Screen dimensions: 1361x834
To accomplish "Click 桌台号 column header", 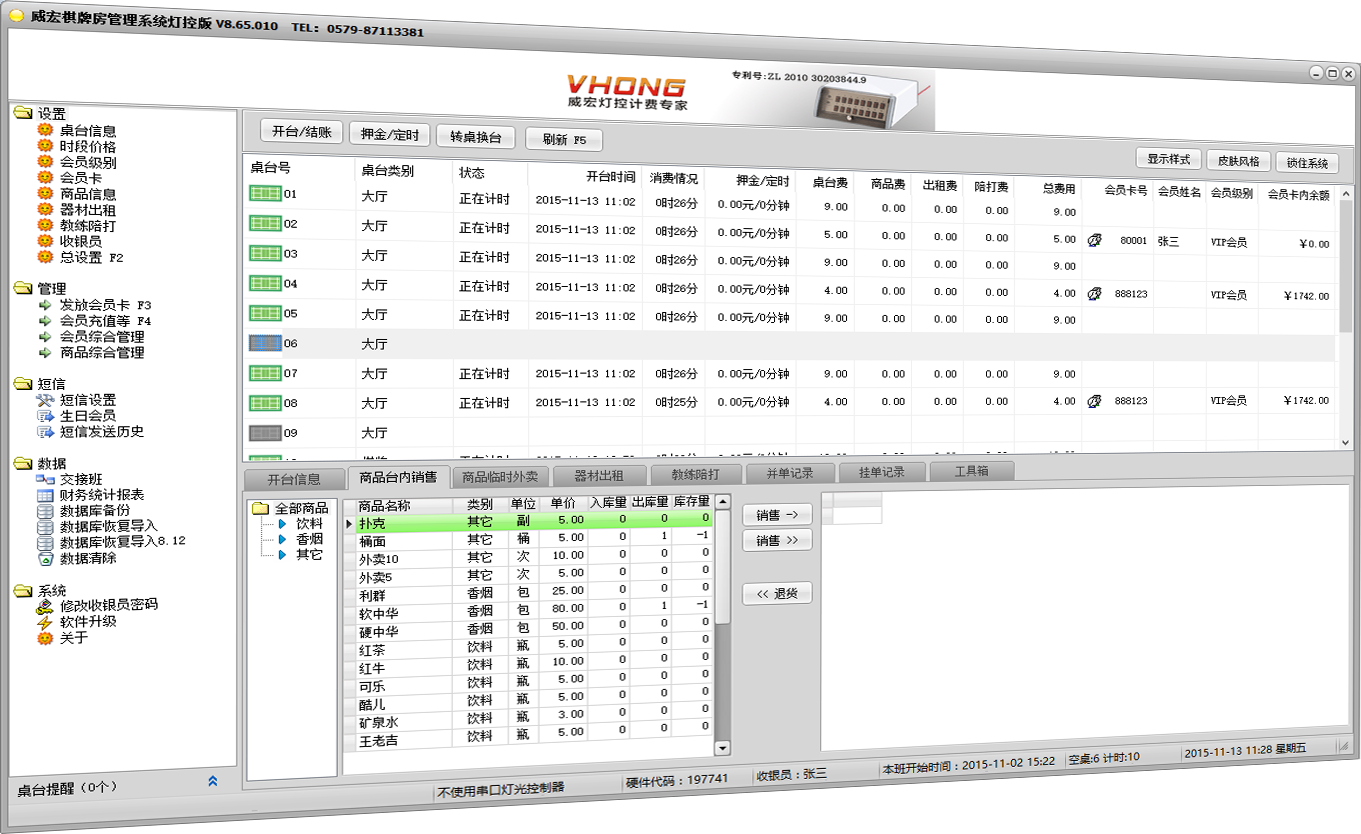I will pyautogui.click(x=271, y=168).
